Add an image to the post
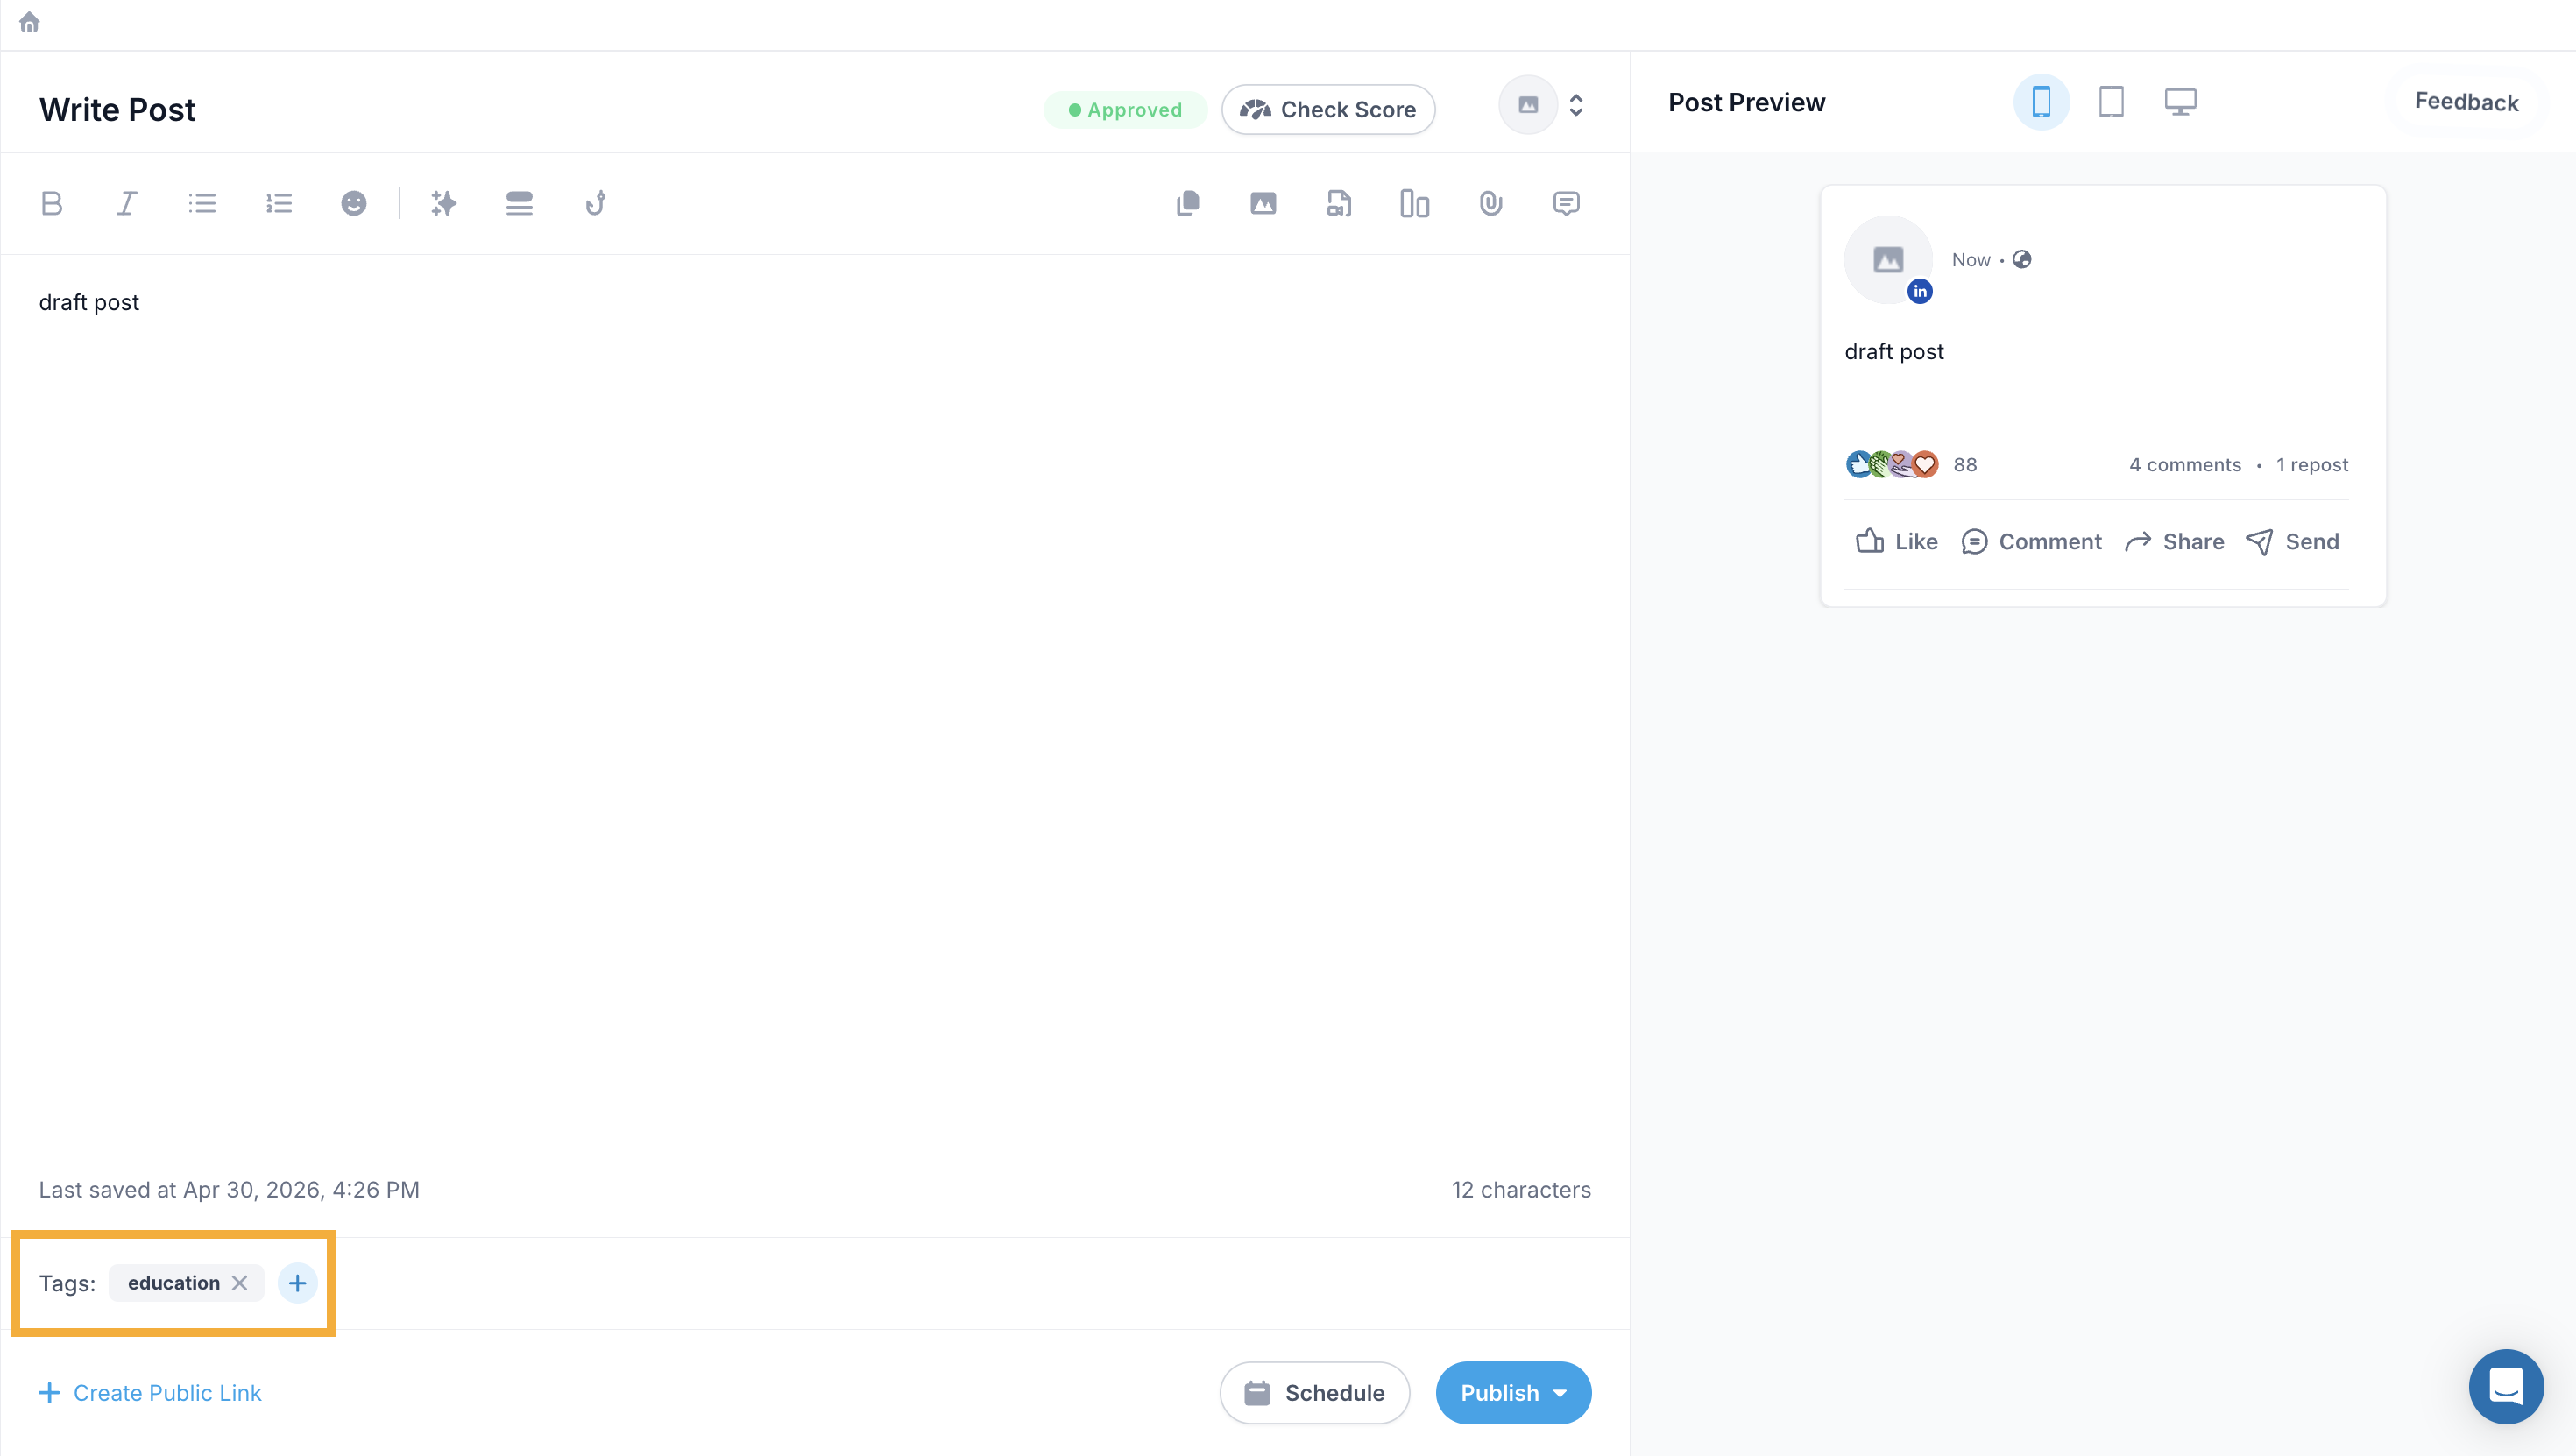The height and width of the screenshot is (1456, 2576). click(1263, 204)
